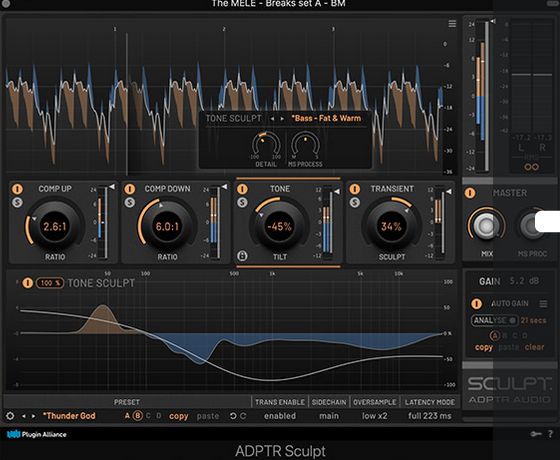Toggle the AUTO GAIN power button
560x460 pixels.
[x=476, y=304]
